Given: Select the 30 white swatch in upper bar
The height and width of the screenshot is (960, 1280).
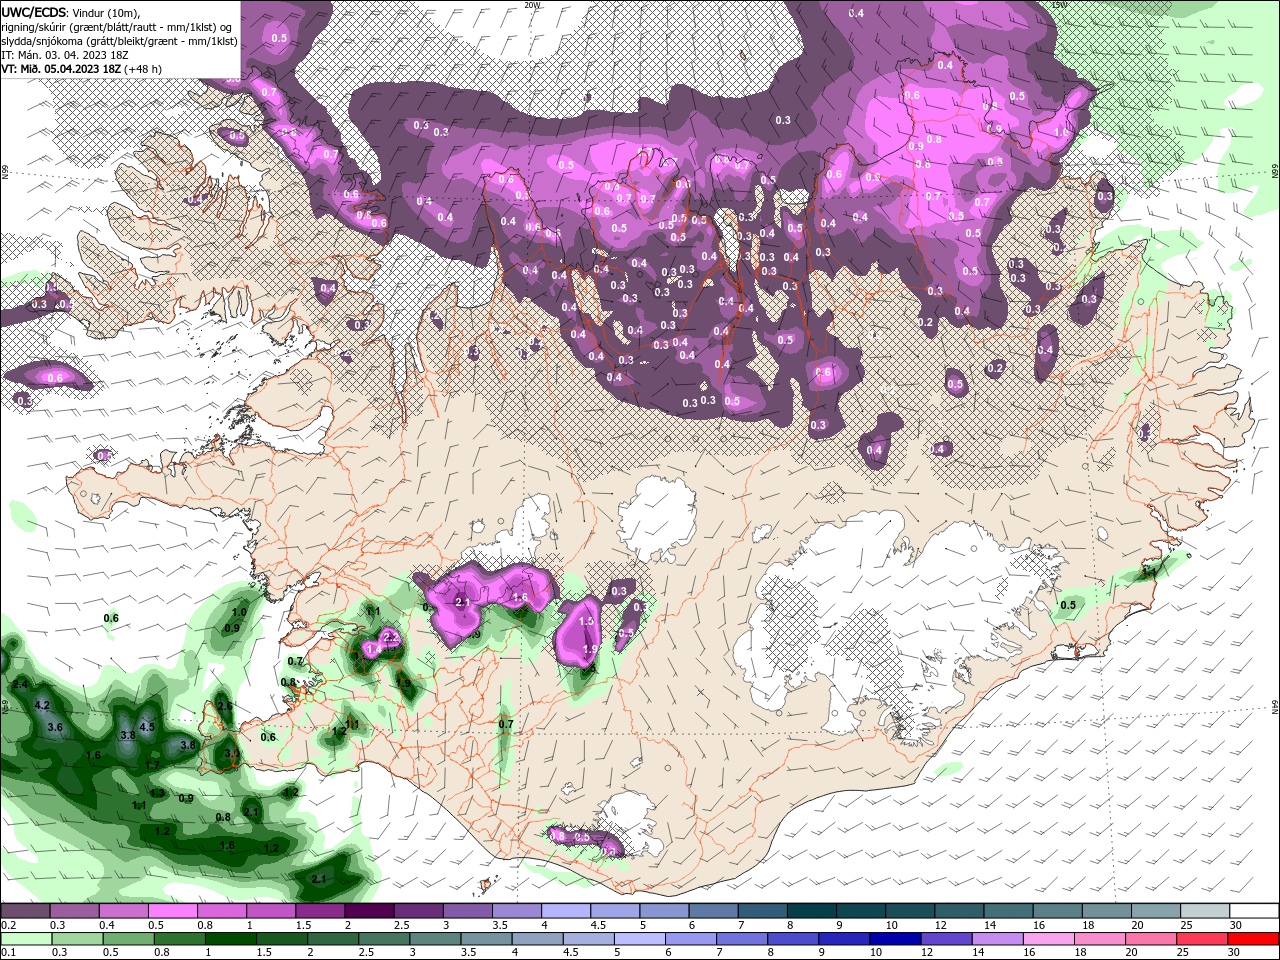Looking at the screenshot, I should (1255, 911).
